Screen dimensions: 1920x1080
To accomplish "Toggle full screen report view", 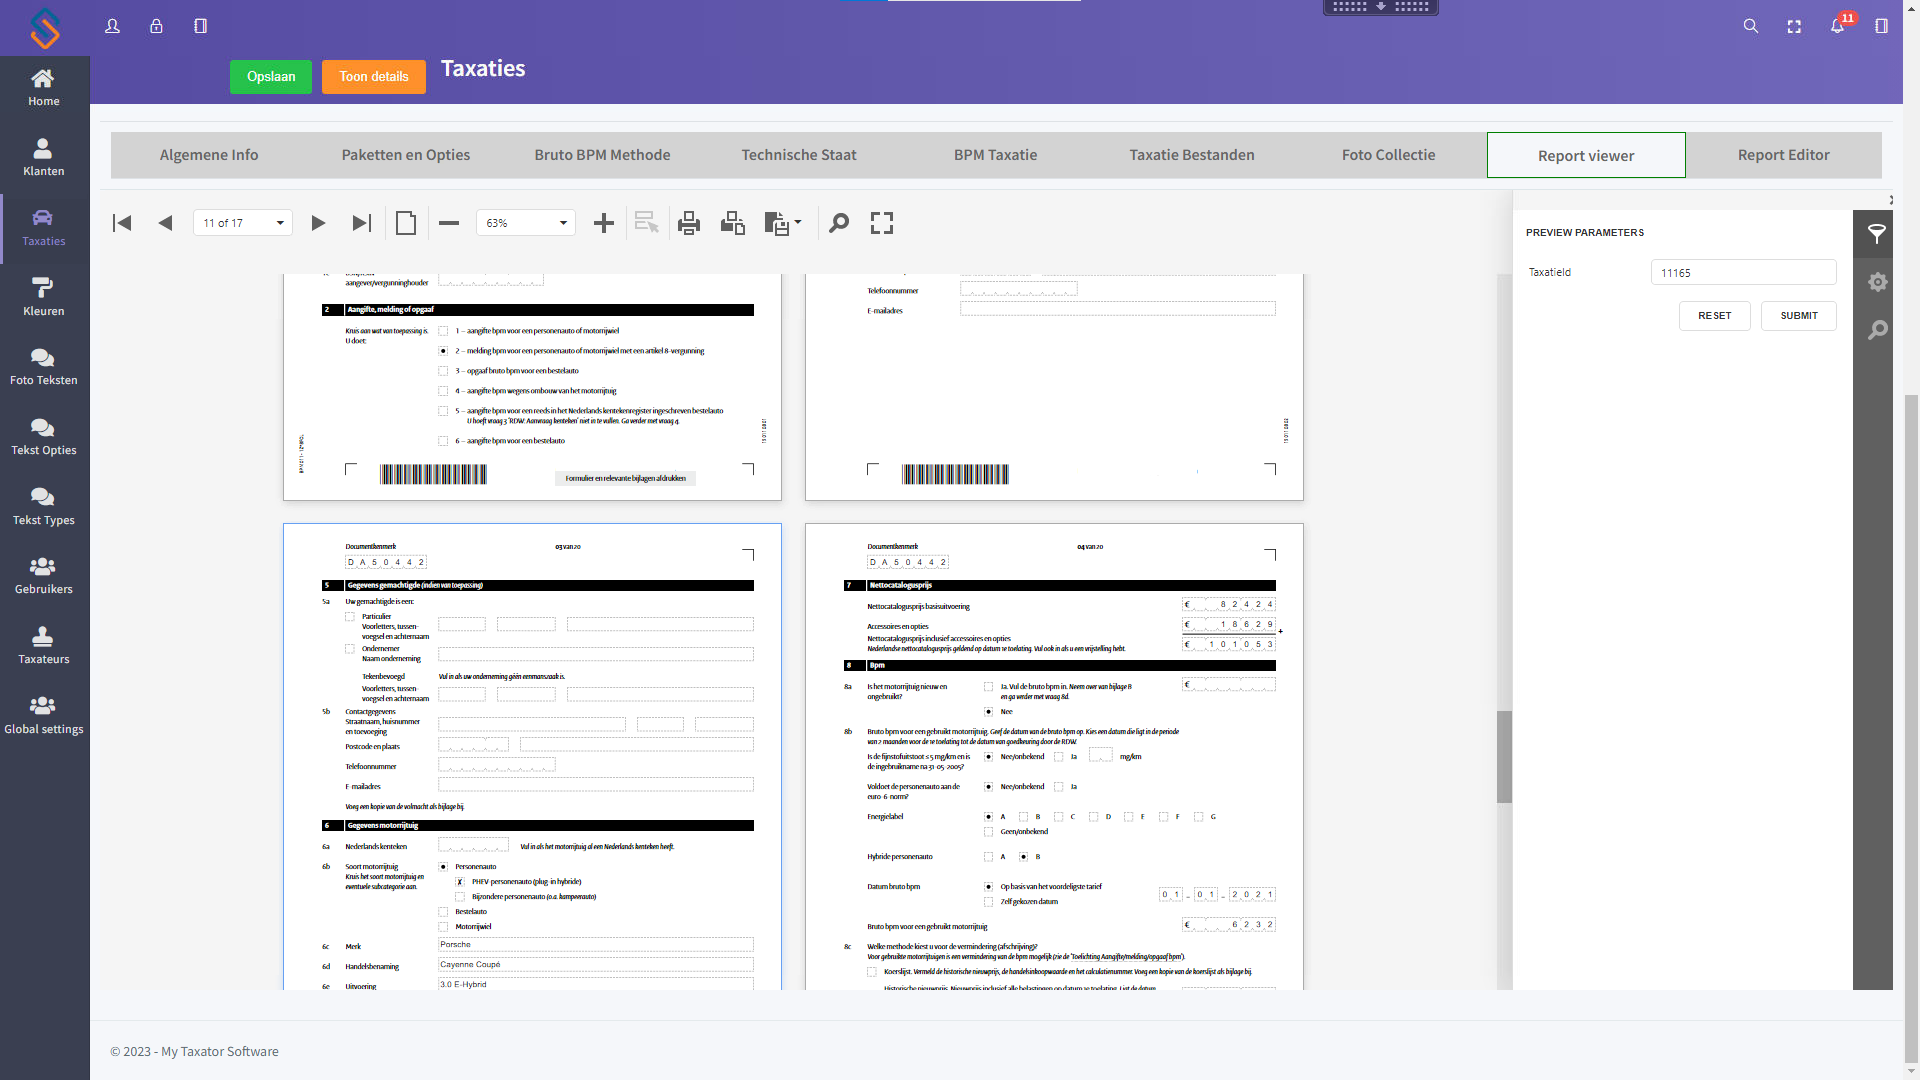I will tap(882, 223).
